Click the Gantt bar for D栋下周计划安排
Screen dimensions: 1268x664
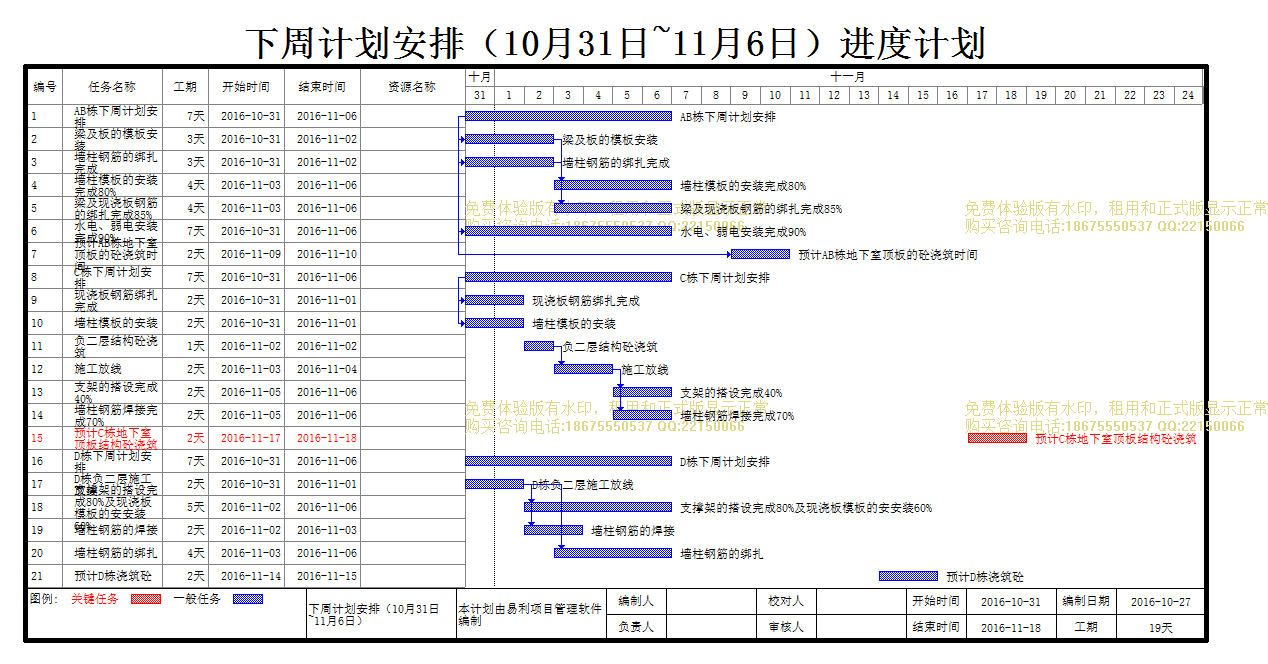(x=569, y=461)
